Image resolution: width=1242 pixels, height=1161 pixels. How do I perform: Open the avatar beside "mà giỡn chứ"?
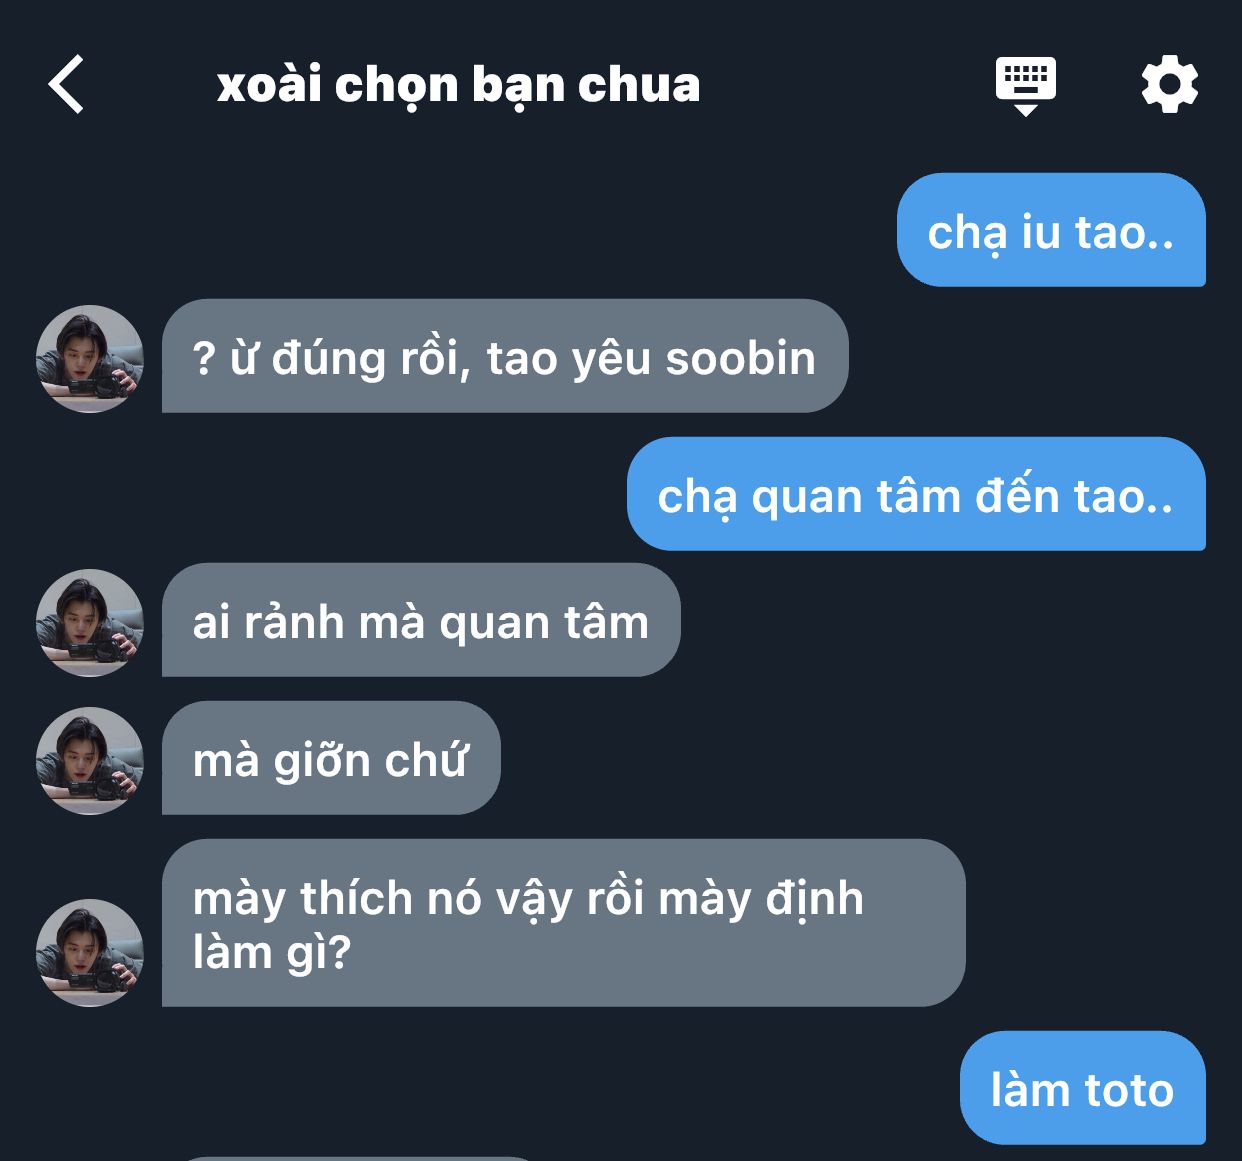click(x=90, y=761)
